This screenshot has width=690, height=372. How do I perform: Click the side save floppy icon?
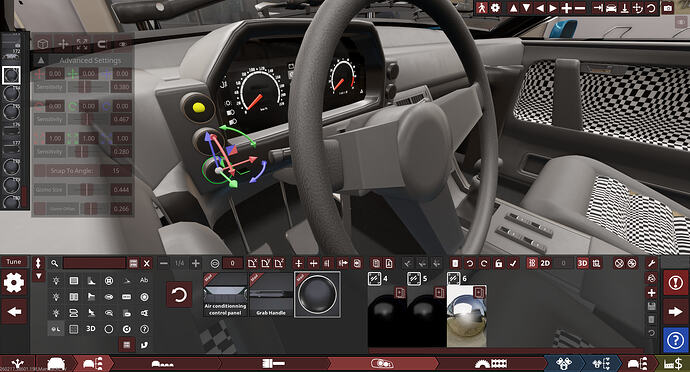[x=651, y=306]
